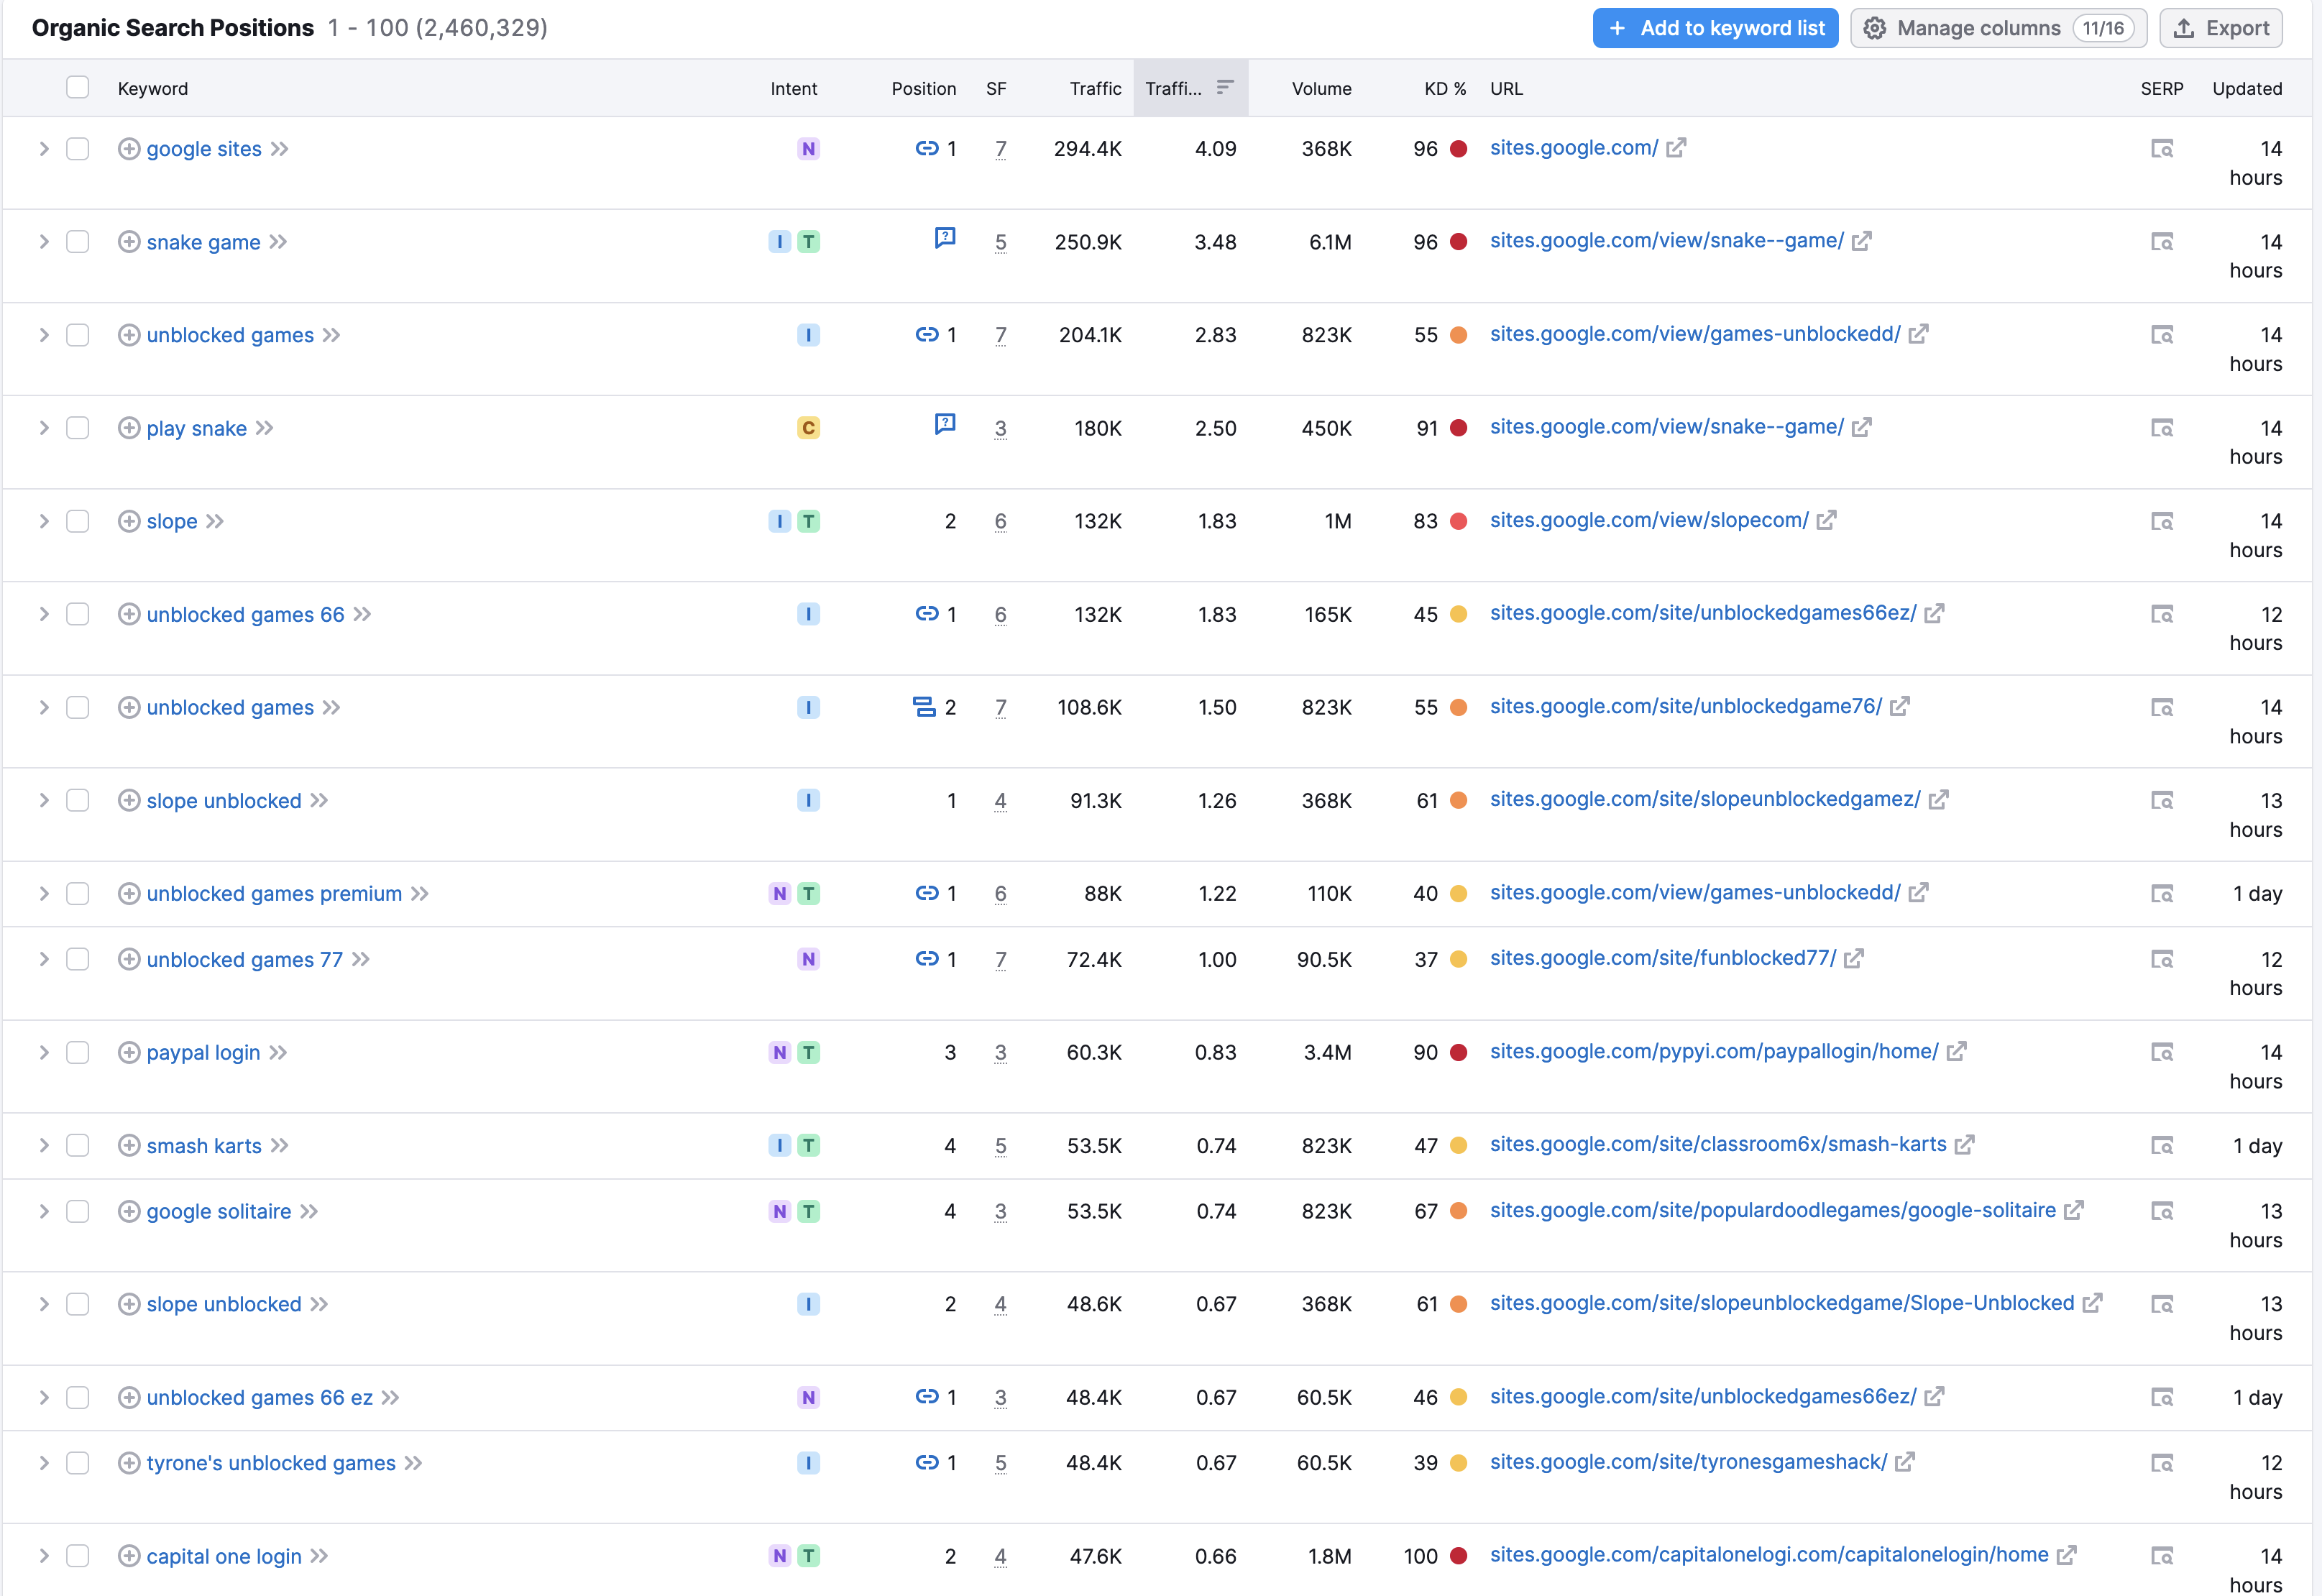Click featured snippet position icon in snake game row

point(945,238)
